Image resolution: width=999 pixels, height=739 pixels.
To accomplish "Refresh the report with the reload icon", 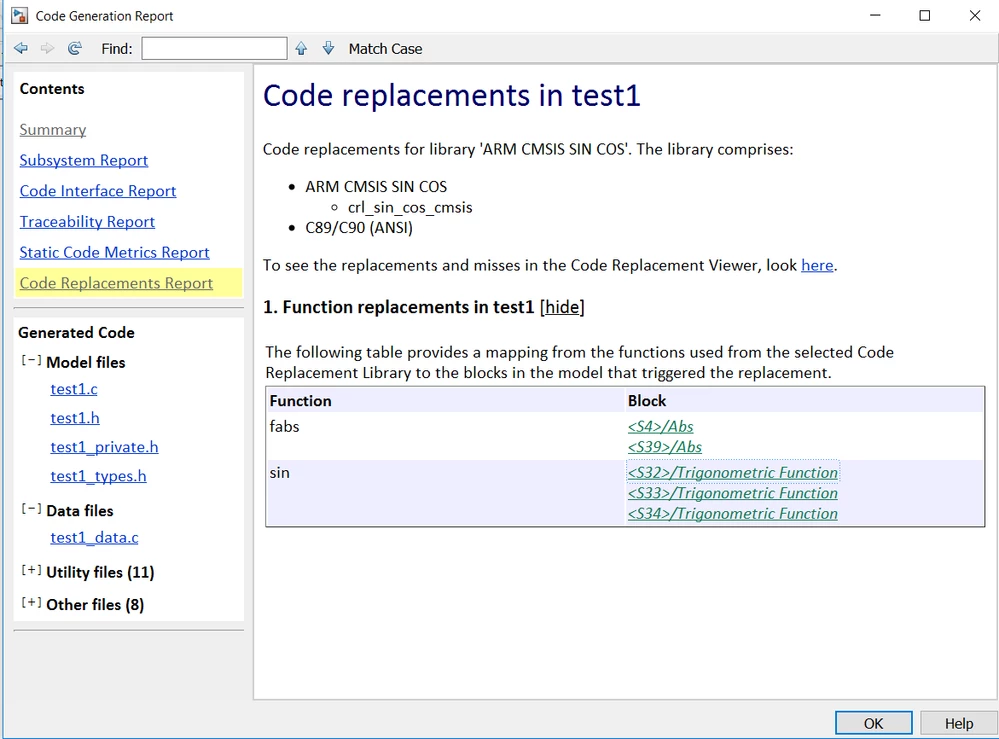I will click(x=75, y=48).
